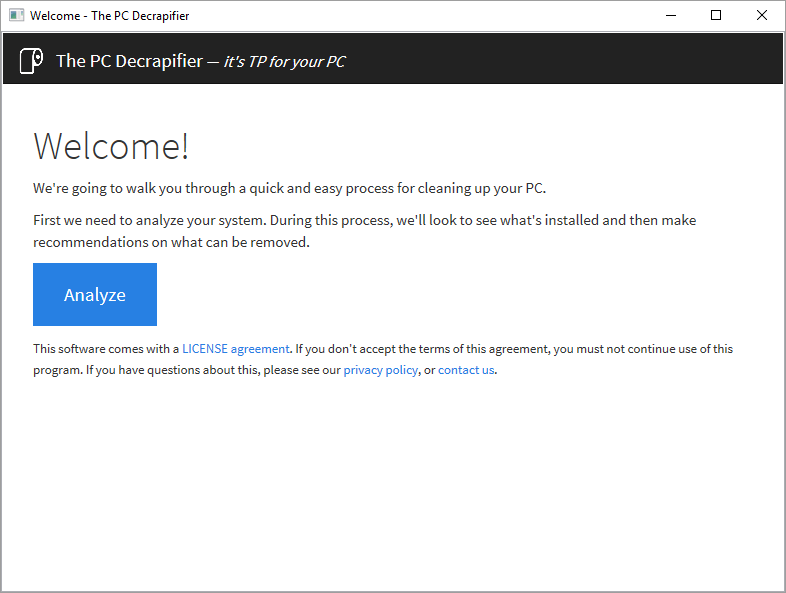Close the PC Decrapifier window

tap(762, 16)
